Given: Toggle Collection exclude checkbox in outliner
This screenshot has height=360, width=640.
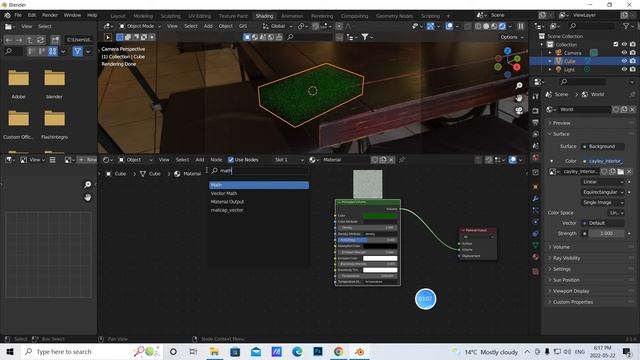Looking at the screenshot, I should pyautogui.click(x=616, y=44).
